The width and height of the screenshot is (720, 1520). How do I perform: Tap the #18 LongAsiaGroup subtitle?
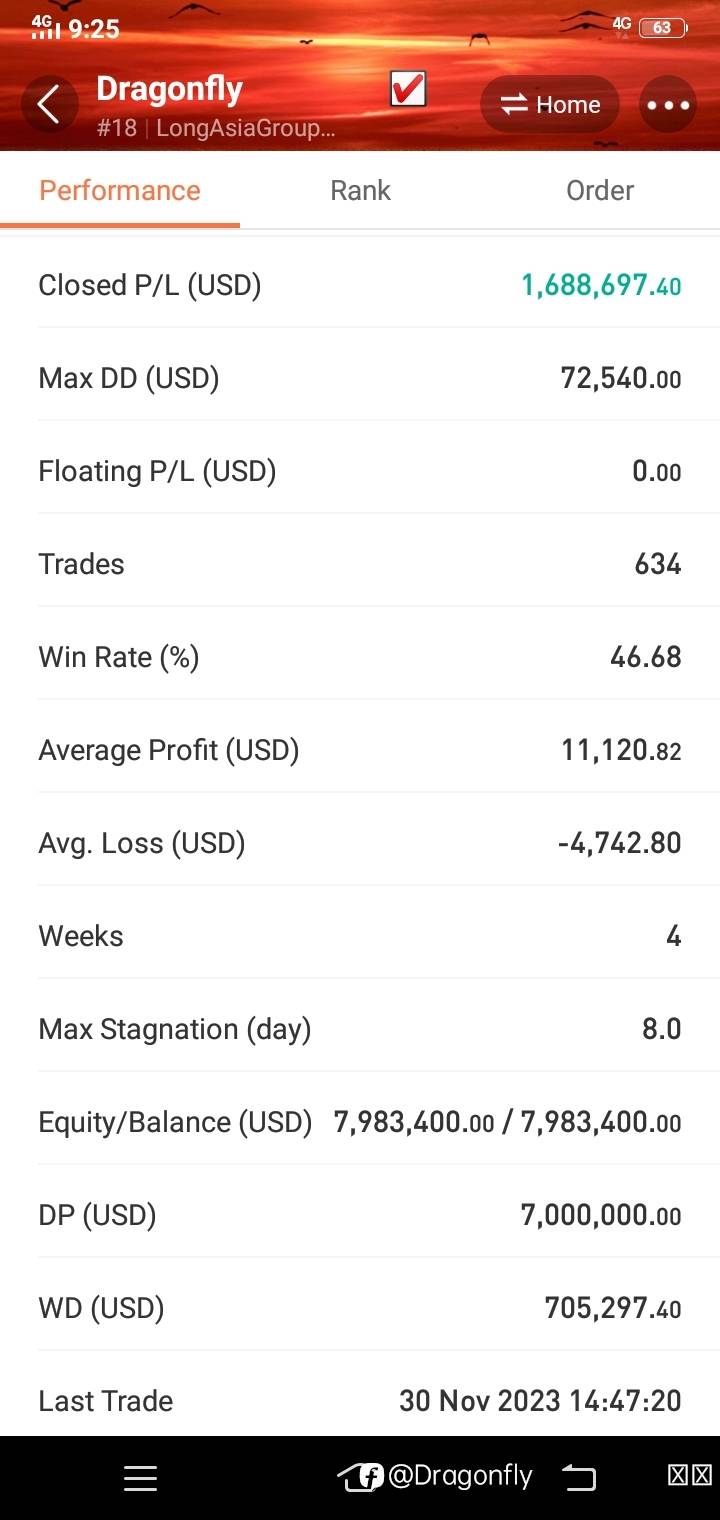tap(216, 128)
